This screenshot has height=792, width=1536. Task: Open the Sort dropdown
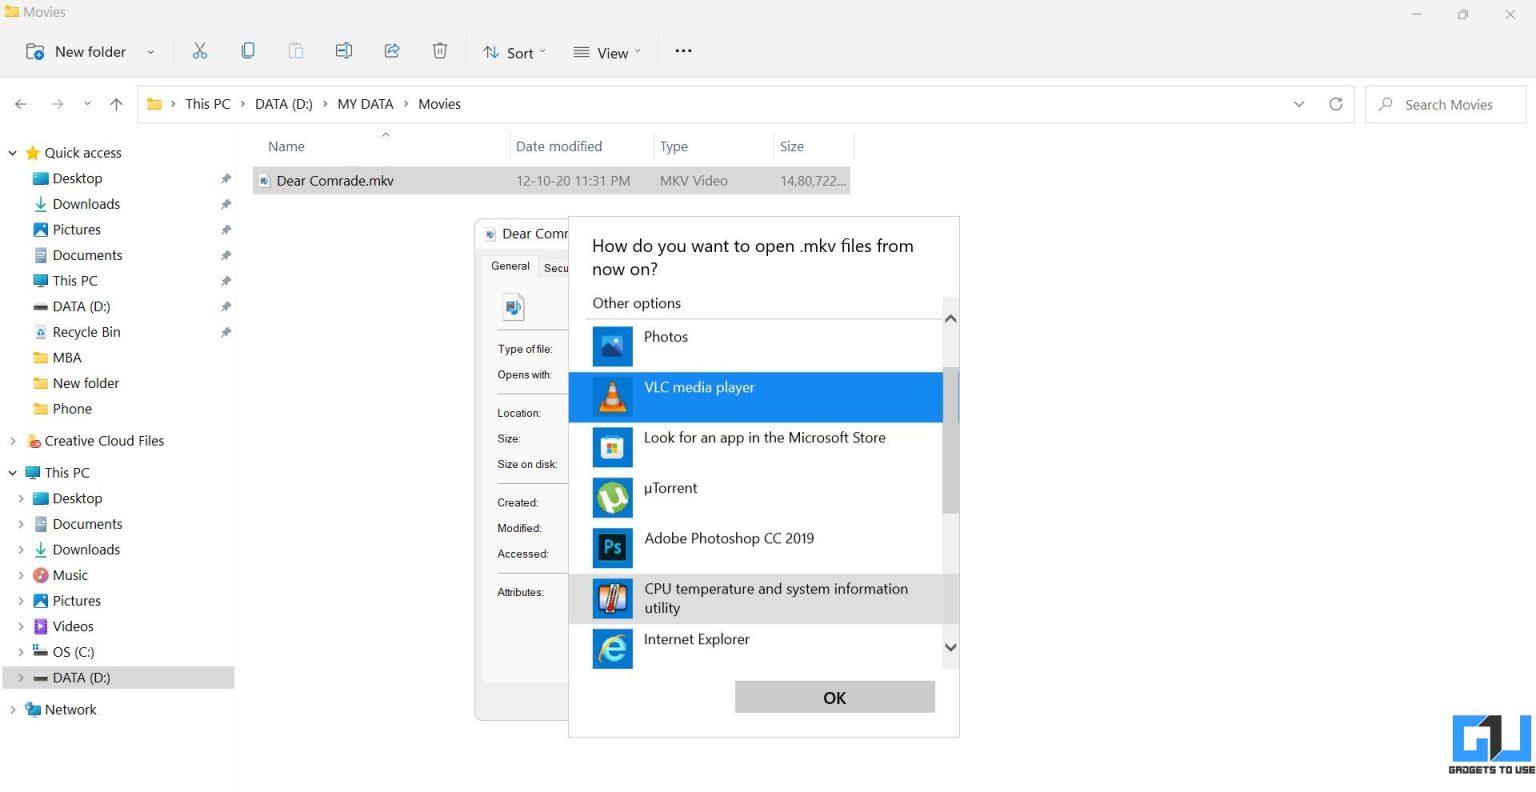(514, 51)
